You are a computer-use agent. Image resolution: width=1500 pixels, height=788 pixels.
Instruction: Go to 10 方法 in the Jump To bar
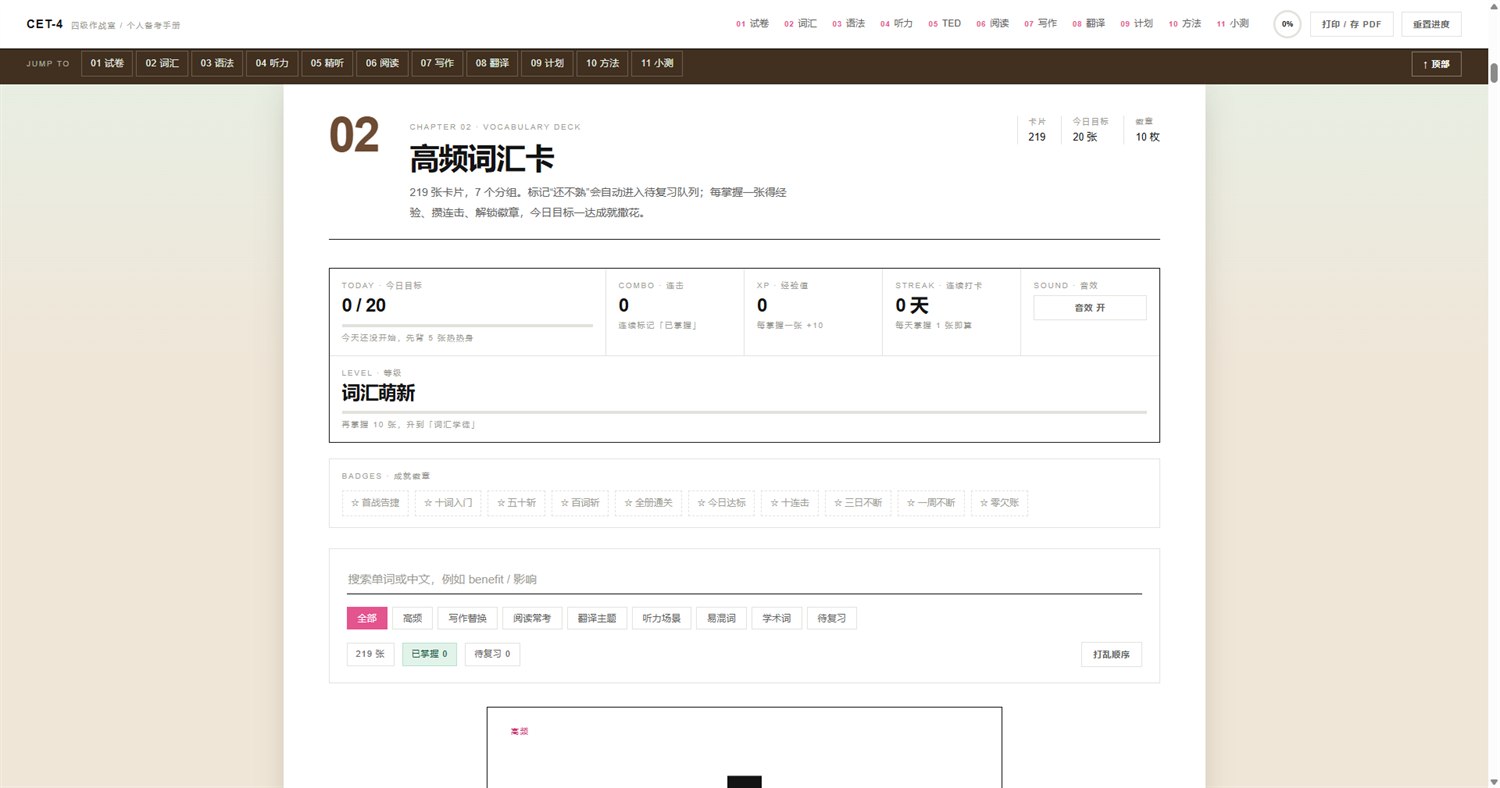[x=602, y=64]
